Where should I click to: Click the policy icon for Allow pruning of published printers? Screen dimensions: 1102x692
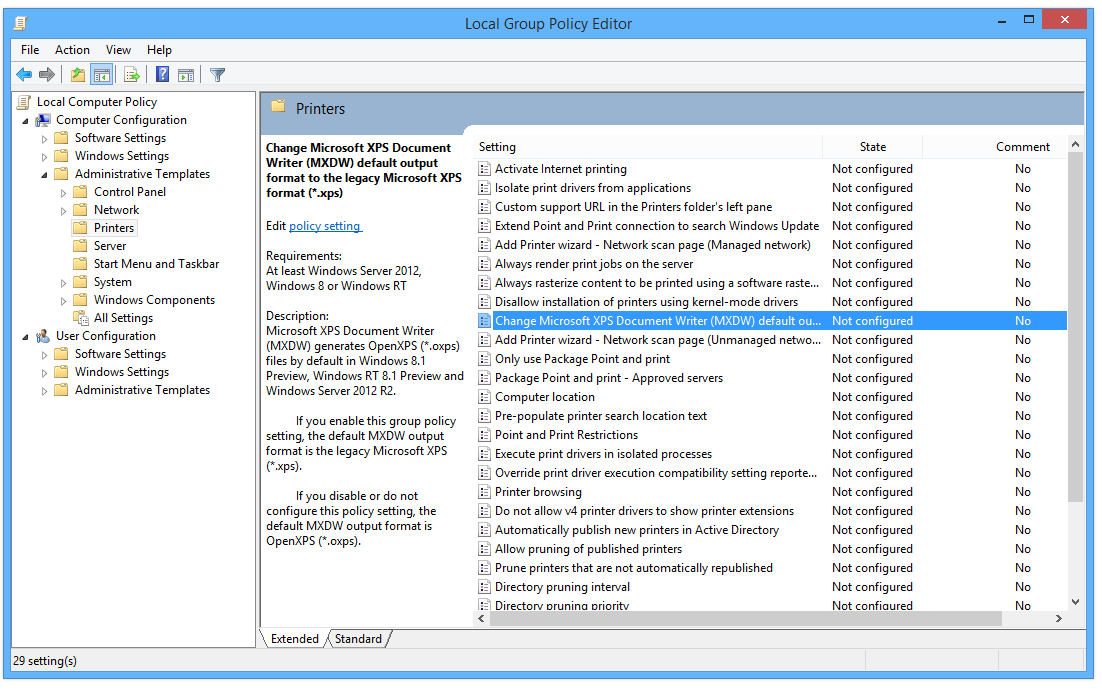click(484, 549)
